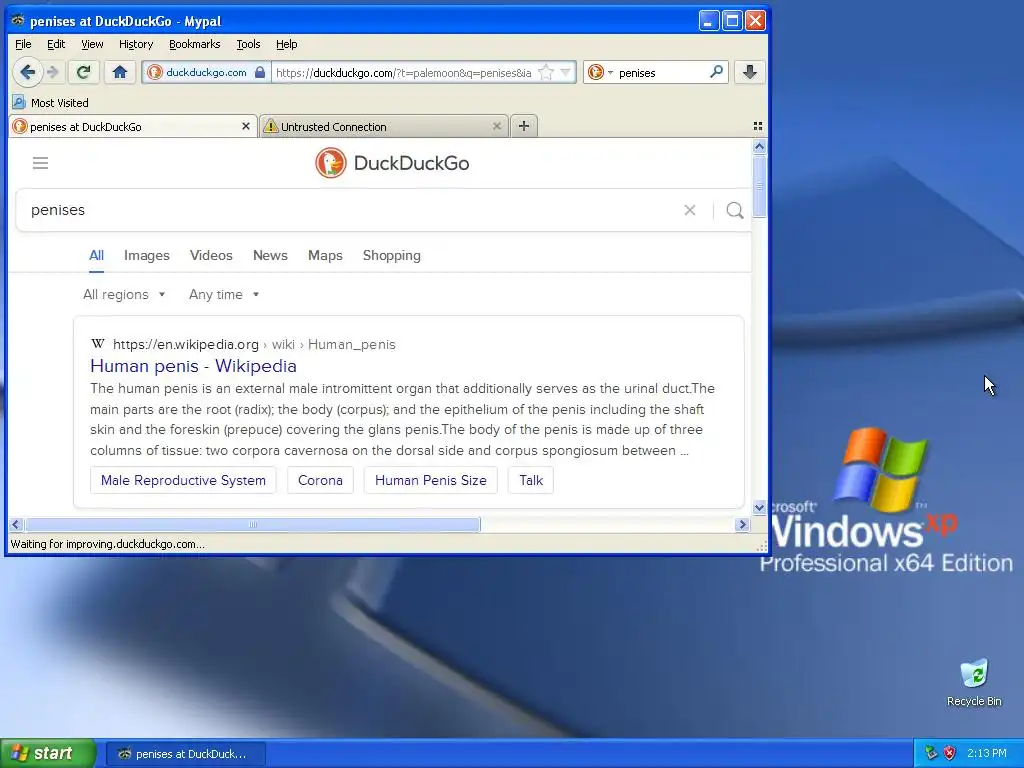Select the News results tab

coord(270,255)
